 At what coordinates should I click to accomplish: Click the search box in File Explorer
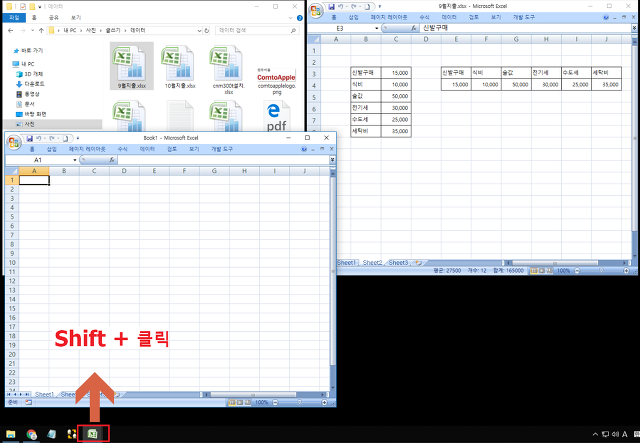257,31
